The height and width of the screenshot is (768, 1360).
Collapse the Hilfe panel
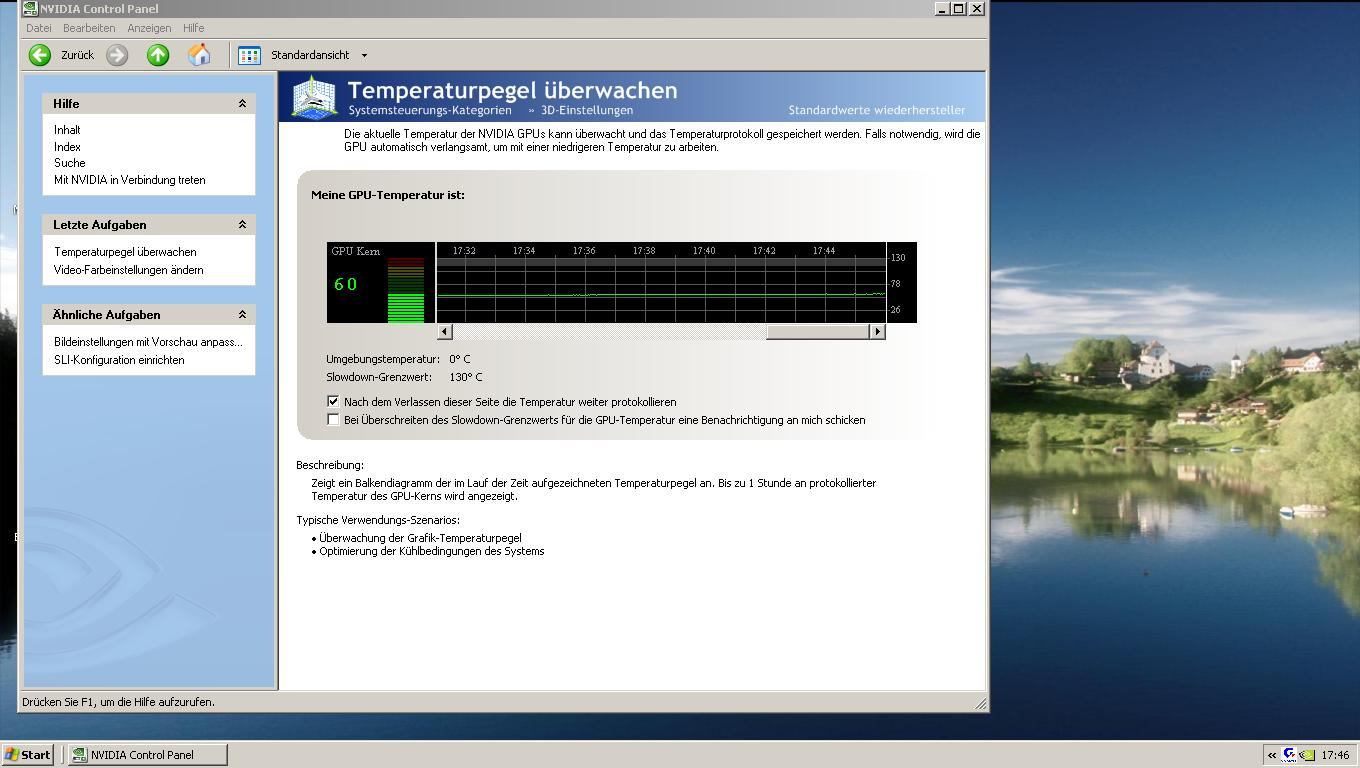tap(242, 103)
